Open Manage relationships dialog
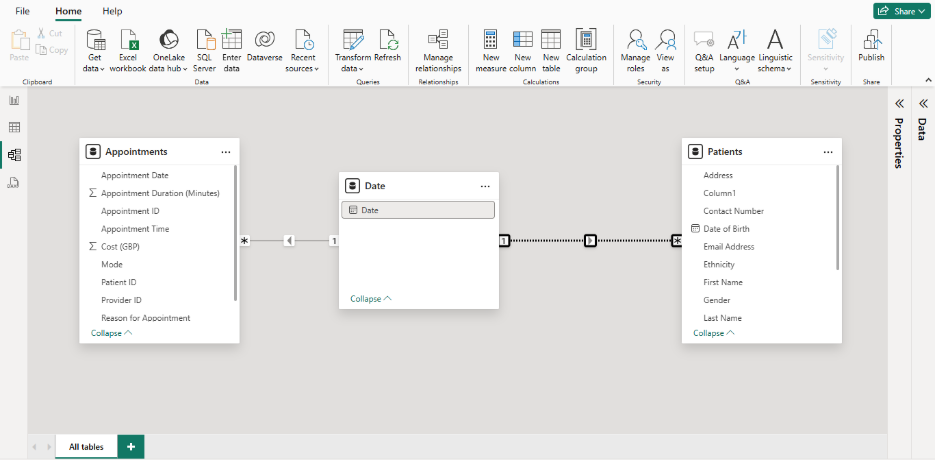This screenshot has height=460, width=936. click(x=438, y=51)
